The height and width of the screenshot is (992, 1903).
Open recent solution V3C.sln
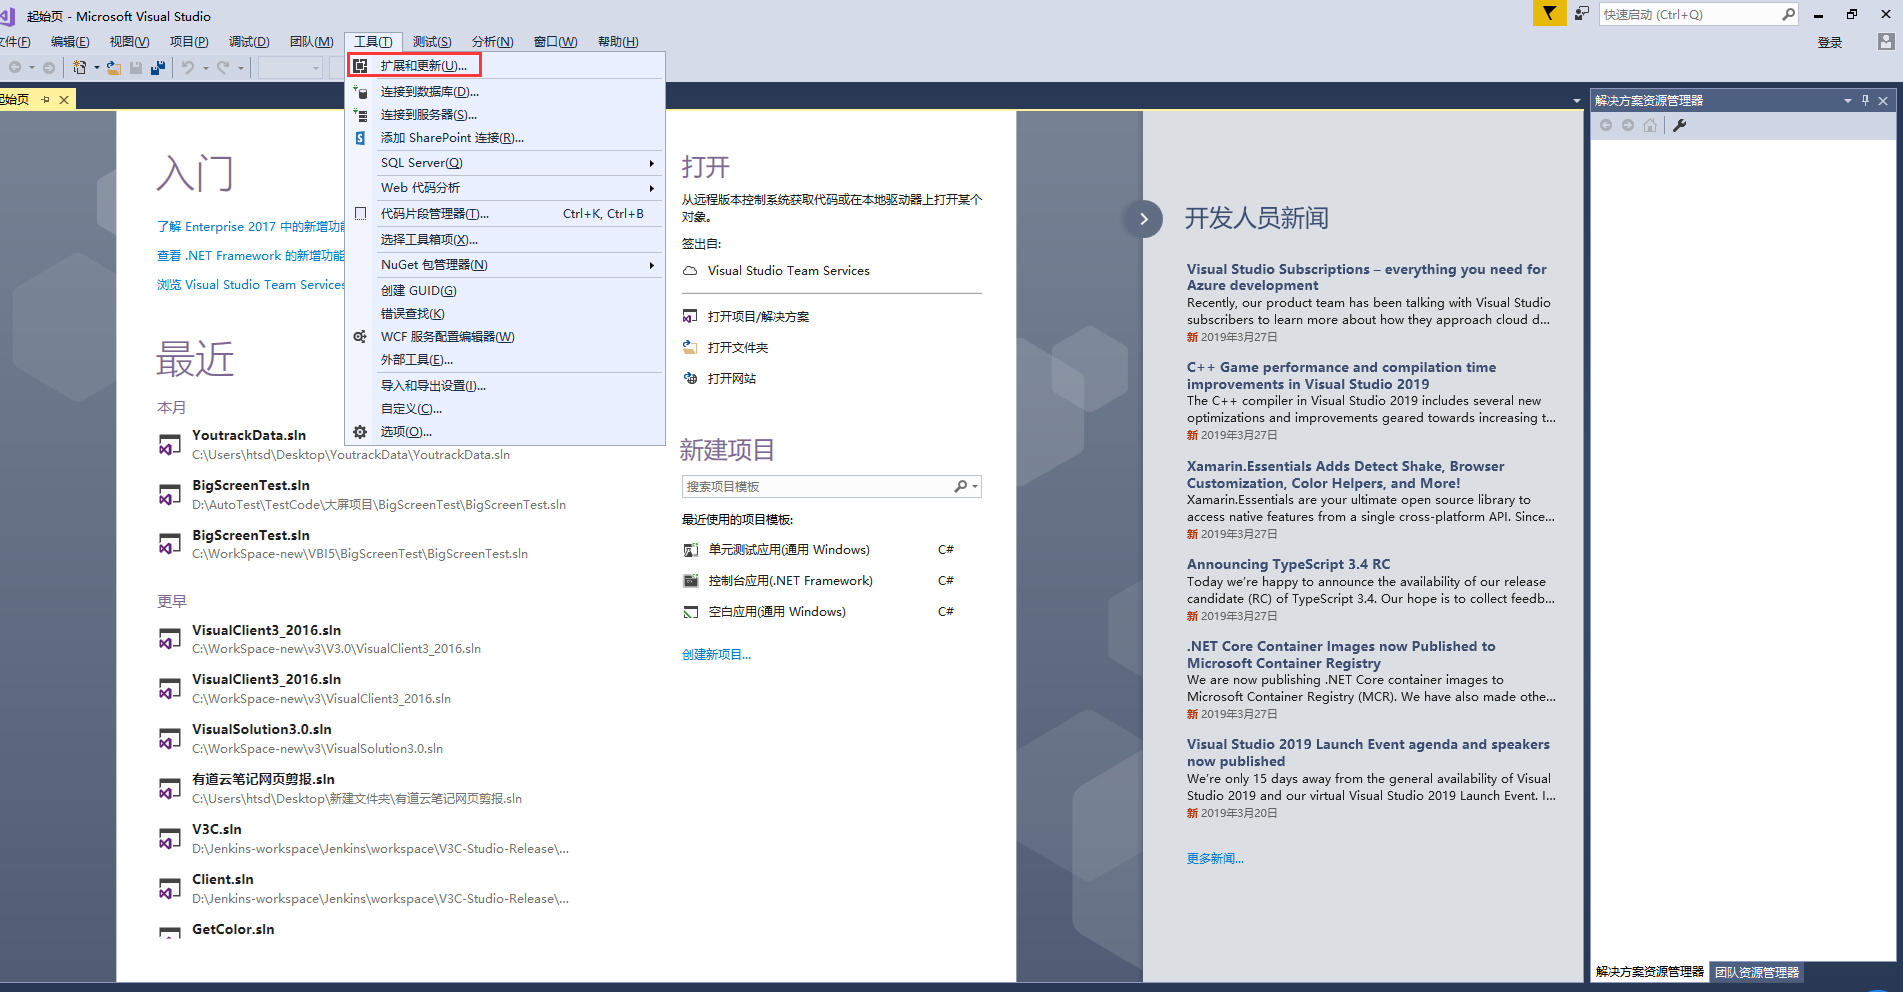tap(217, 830)
